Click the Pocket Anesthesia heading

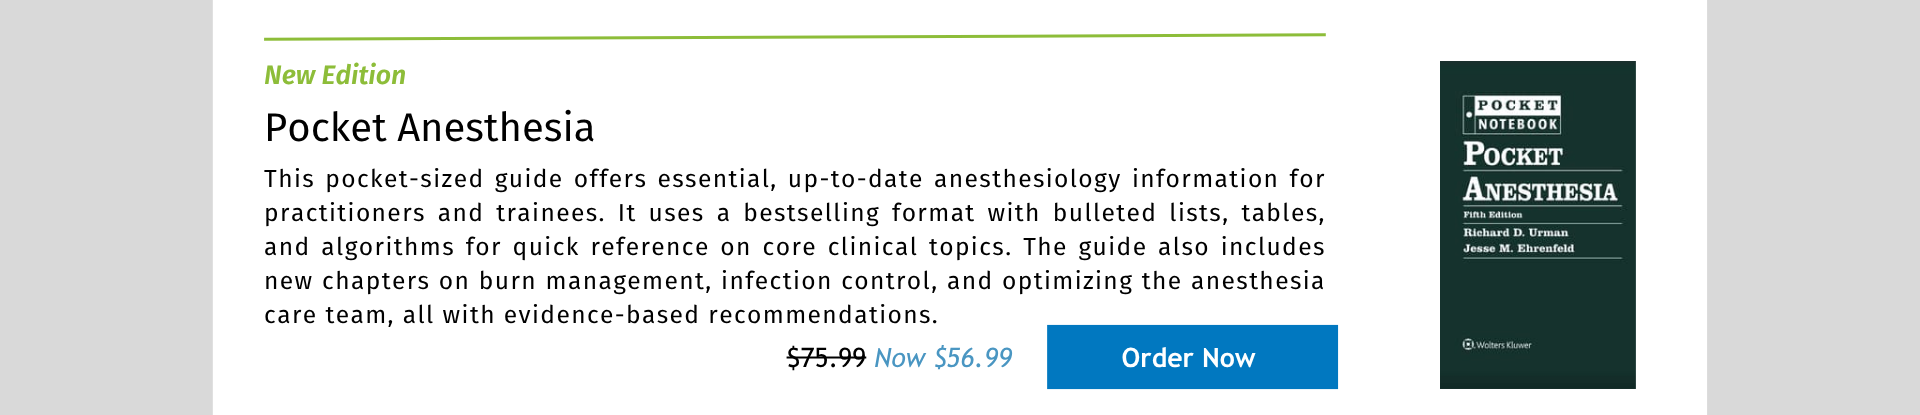click(429, 128)
